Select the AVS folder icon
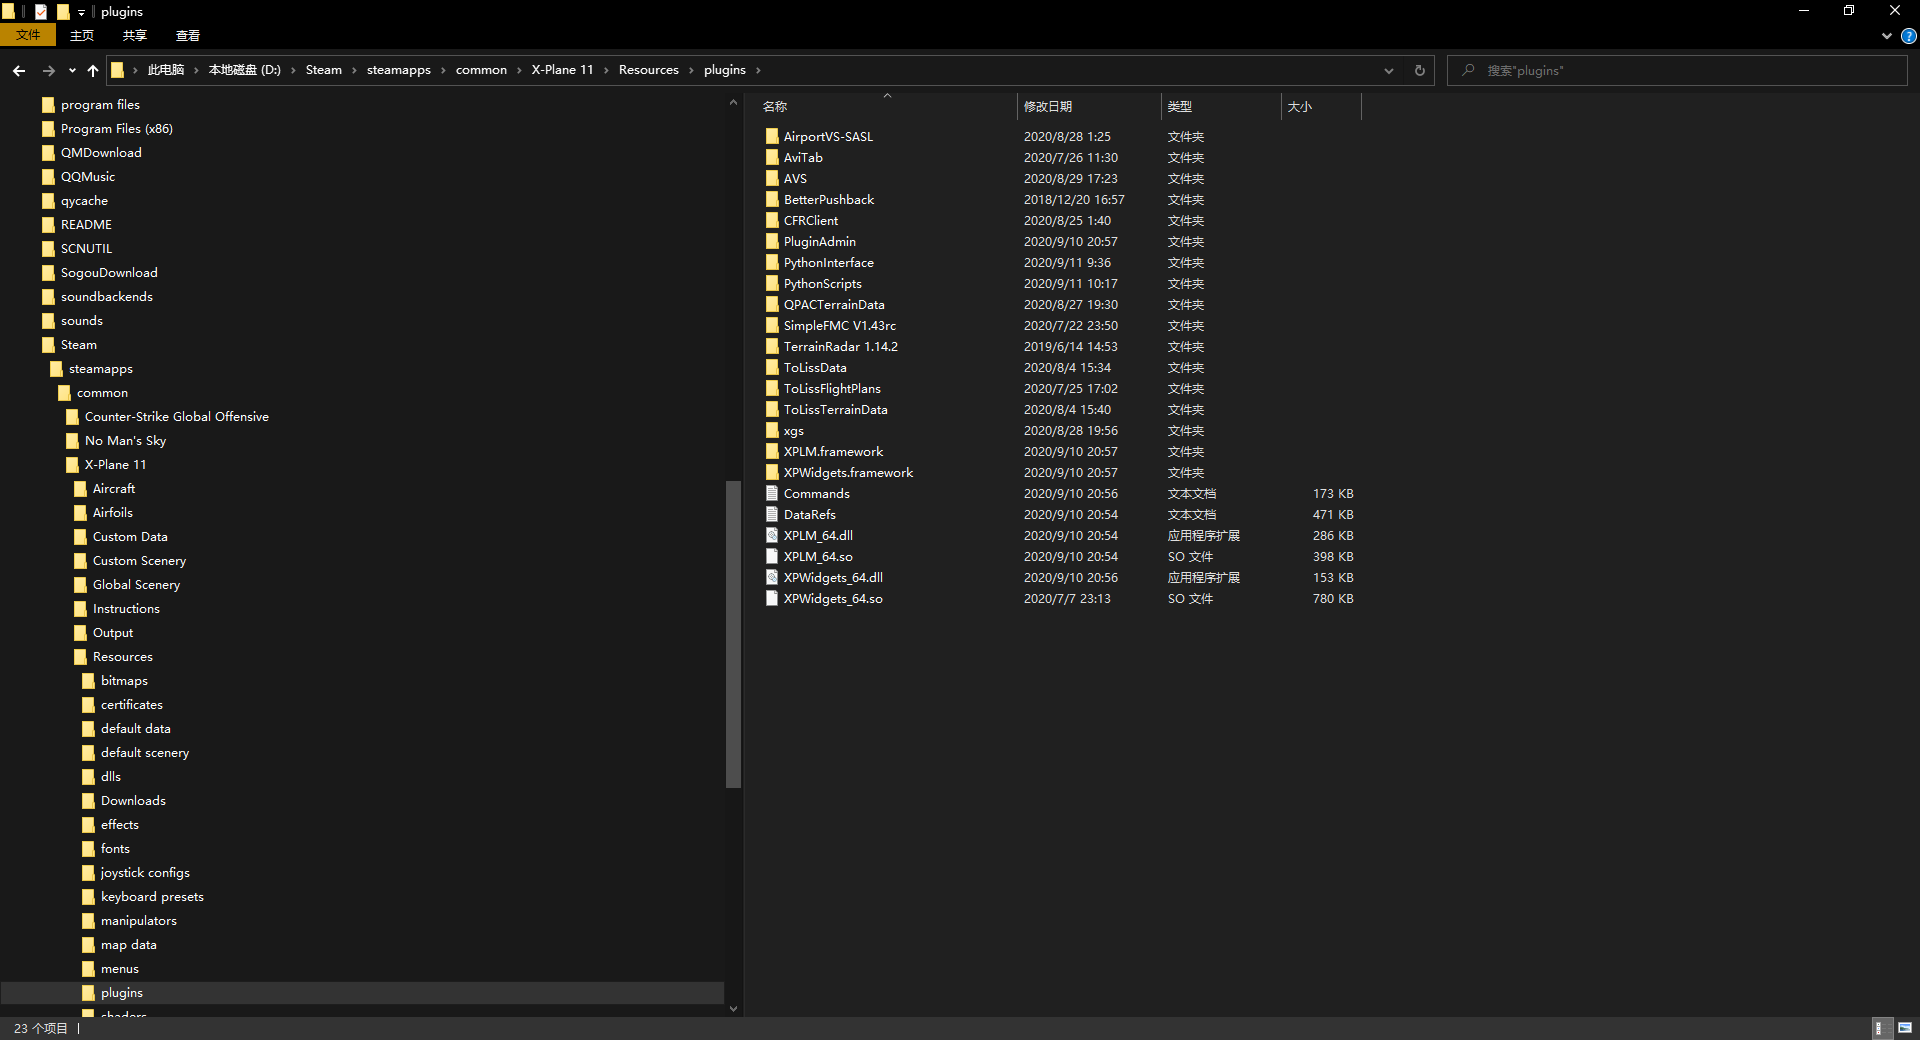Viewport: 1920px width, 1040px height. tap(772, 178)
